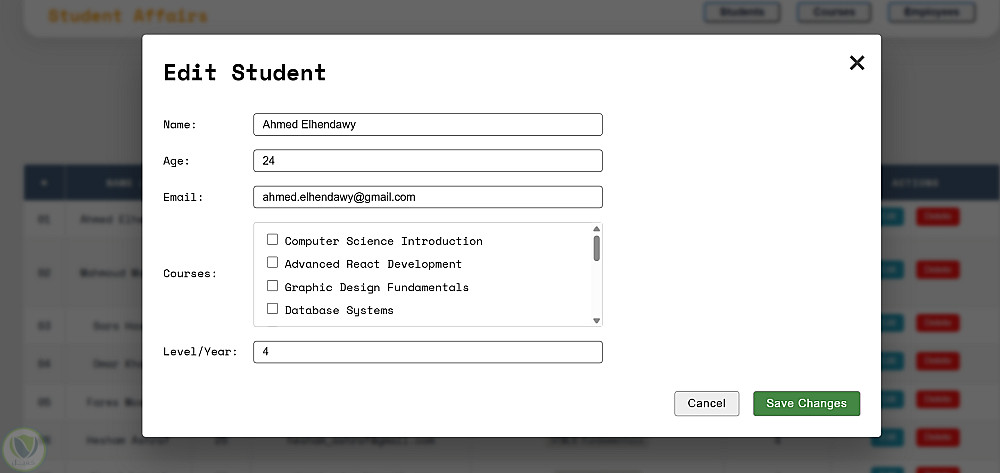Tick the Advanced React Development checkbox
Image resolution: width=1000 pixels, height=473 pixels.
[272, 263]
